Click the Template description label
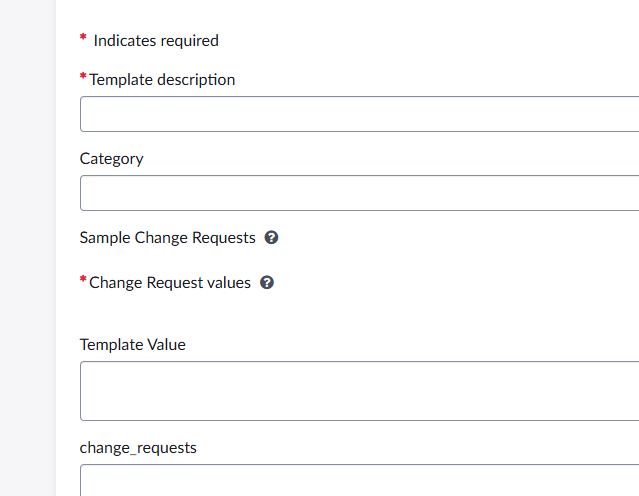Screen dimensions: 639x496 pos(162,79)
